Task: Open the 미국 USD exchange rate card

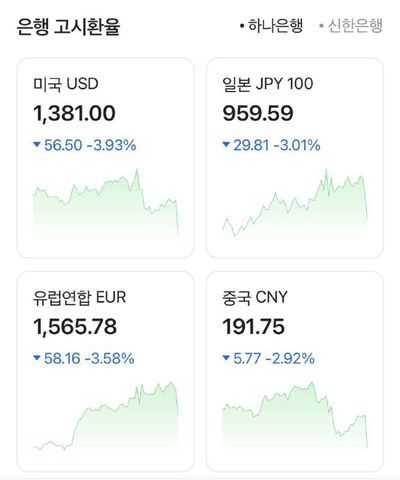Action: click(x=105, y=158)
